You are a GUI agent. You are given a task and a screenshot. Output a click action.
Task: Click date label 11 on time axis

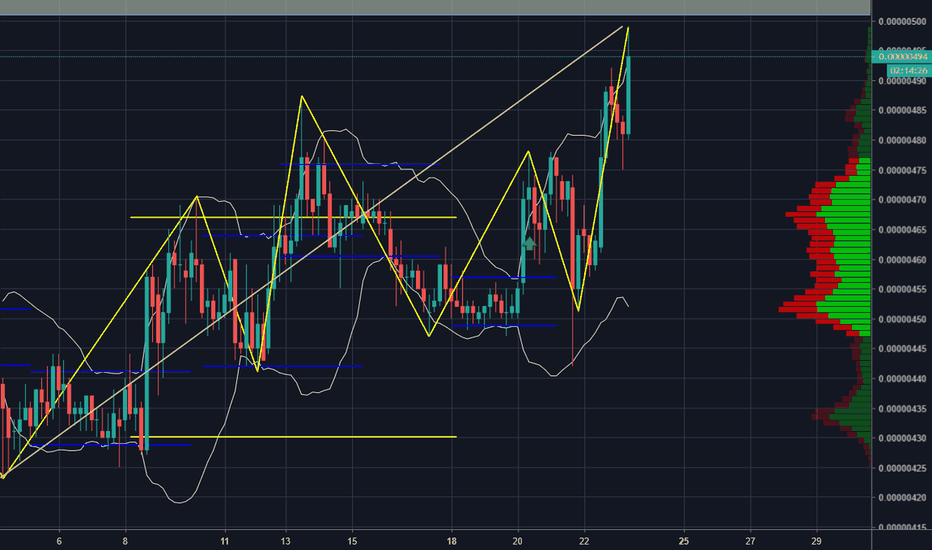tap(224, 541)
